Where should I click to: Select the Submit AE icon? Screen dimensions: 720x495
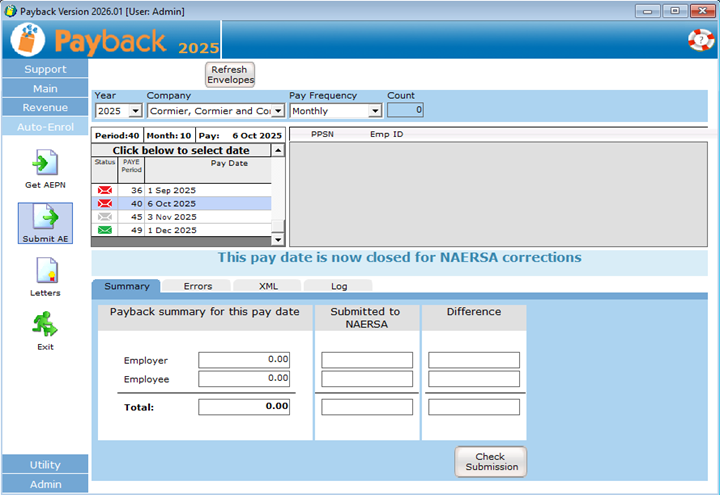(x=45, y=218)
